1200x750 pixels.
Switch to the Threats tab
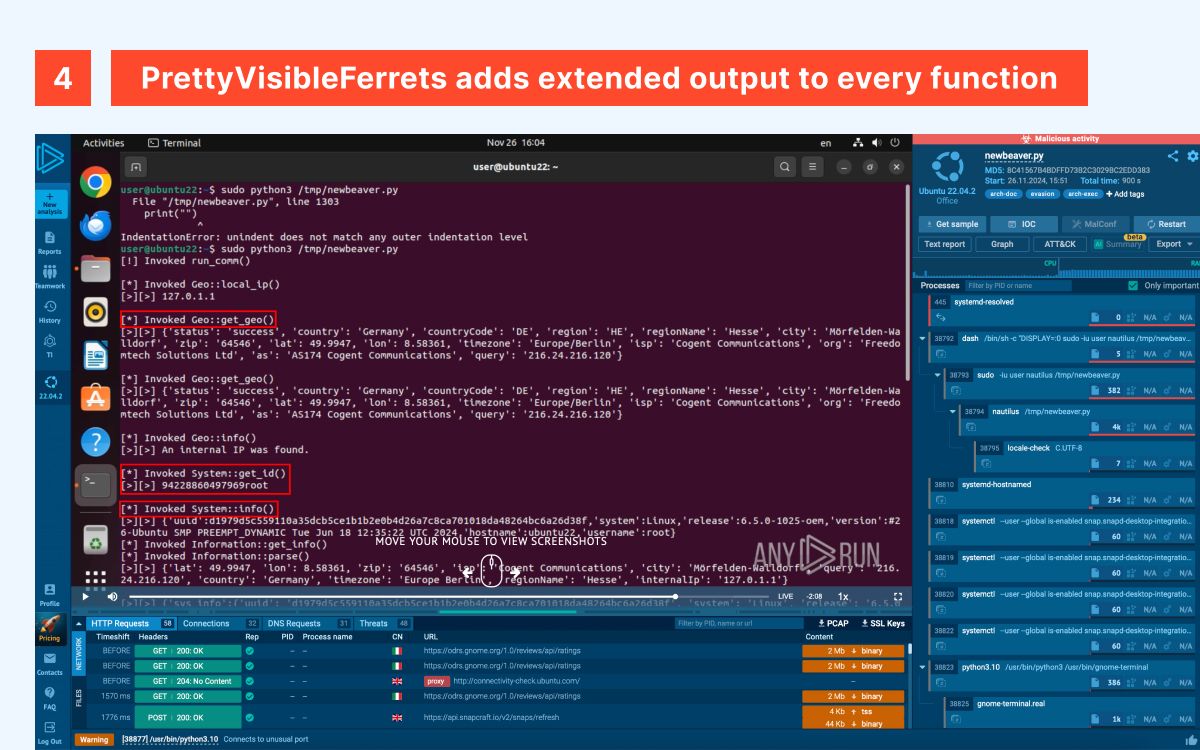pyautogui.click(x=374, y=623)
